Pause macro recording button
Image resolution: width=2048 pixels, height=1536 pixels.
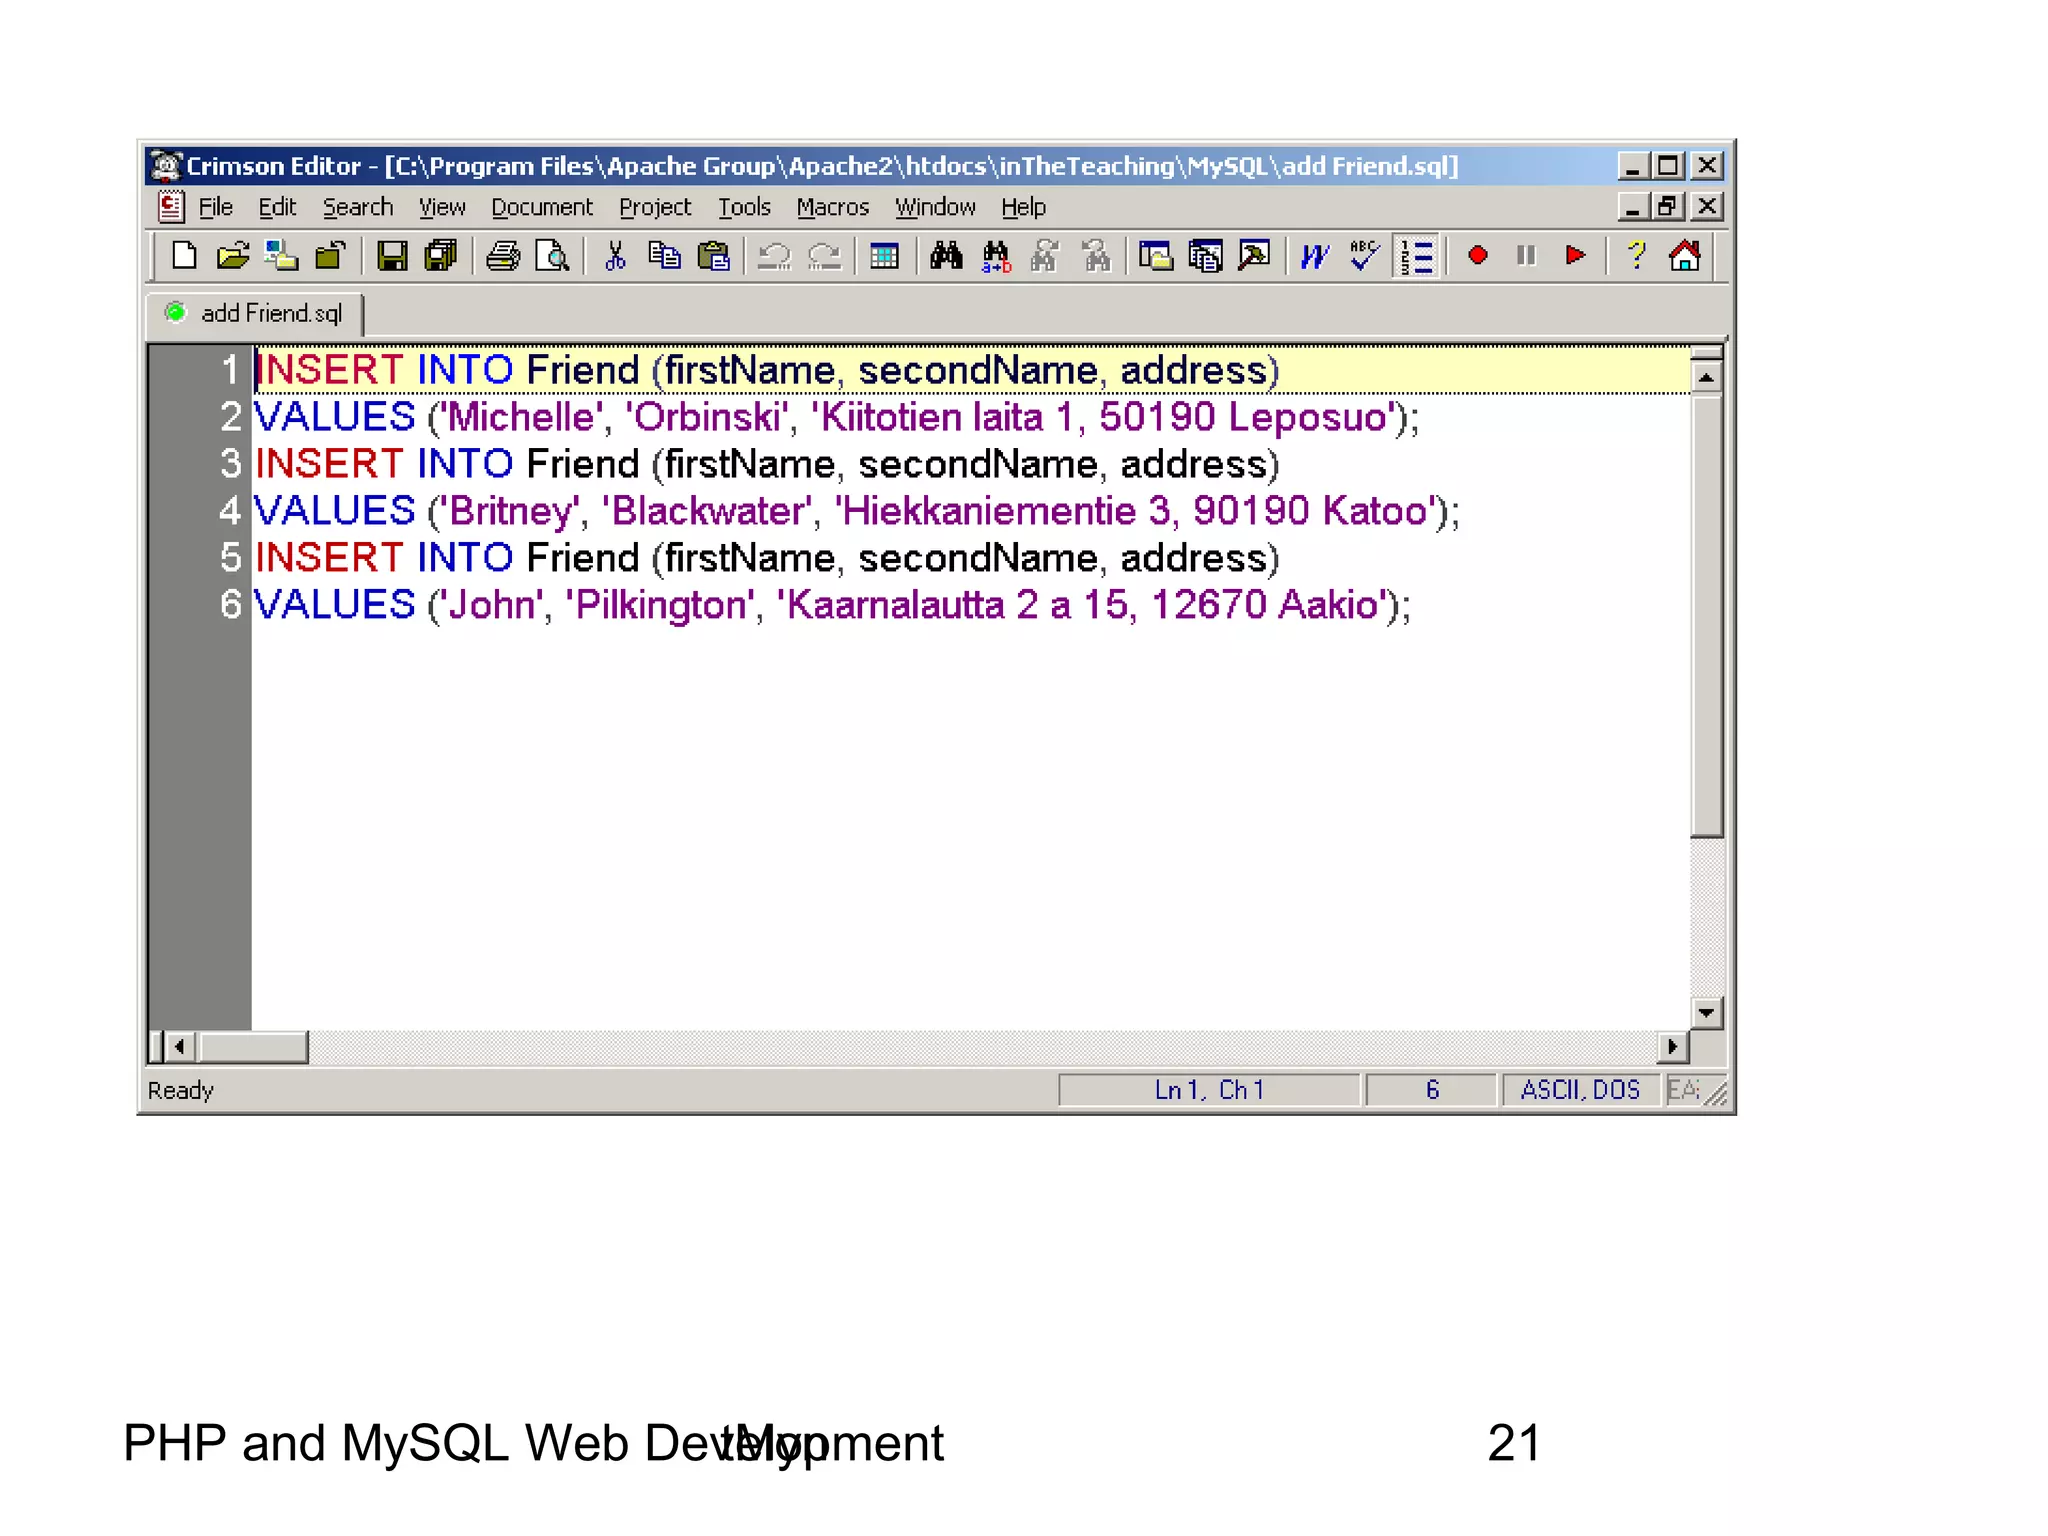(x=1526, y=256)
